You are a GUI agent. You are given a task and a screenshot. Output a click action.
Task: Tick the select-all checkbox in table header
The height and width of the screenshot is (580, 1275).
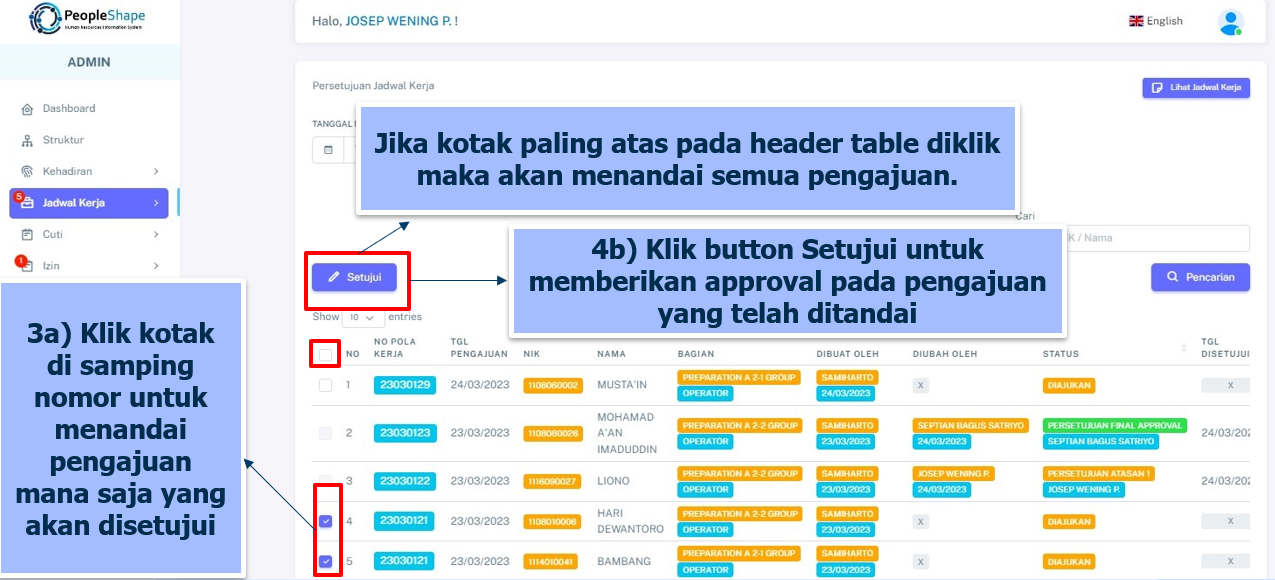coord(325,354)
